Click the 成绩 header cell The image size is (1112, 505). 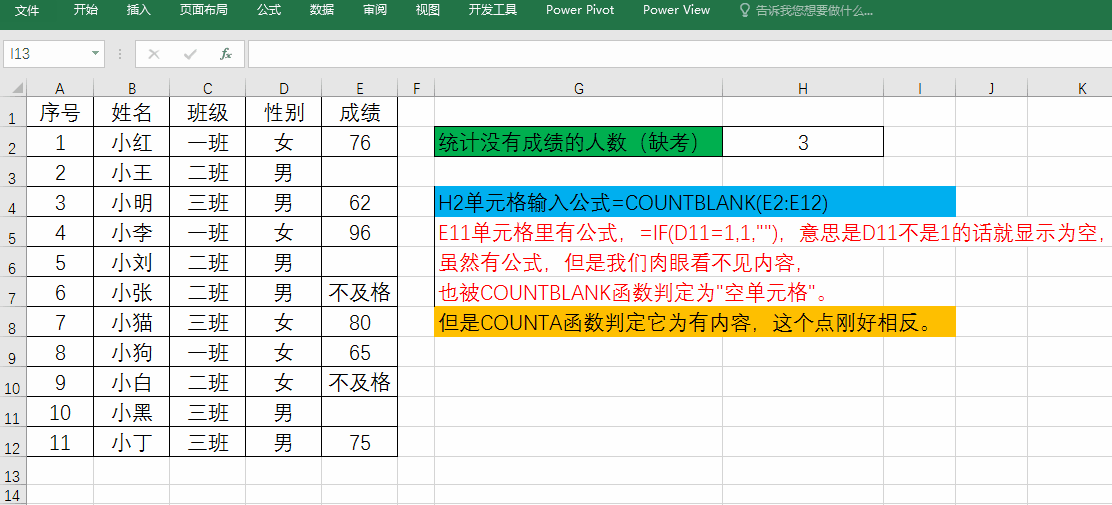pos(360,112)
